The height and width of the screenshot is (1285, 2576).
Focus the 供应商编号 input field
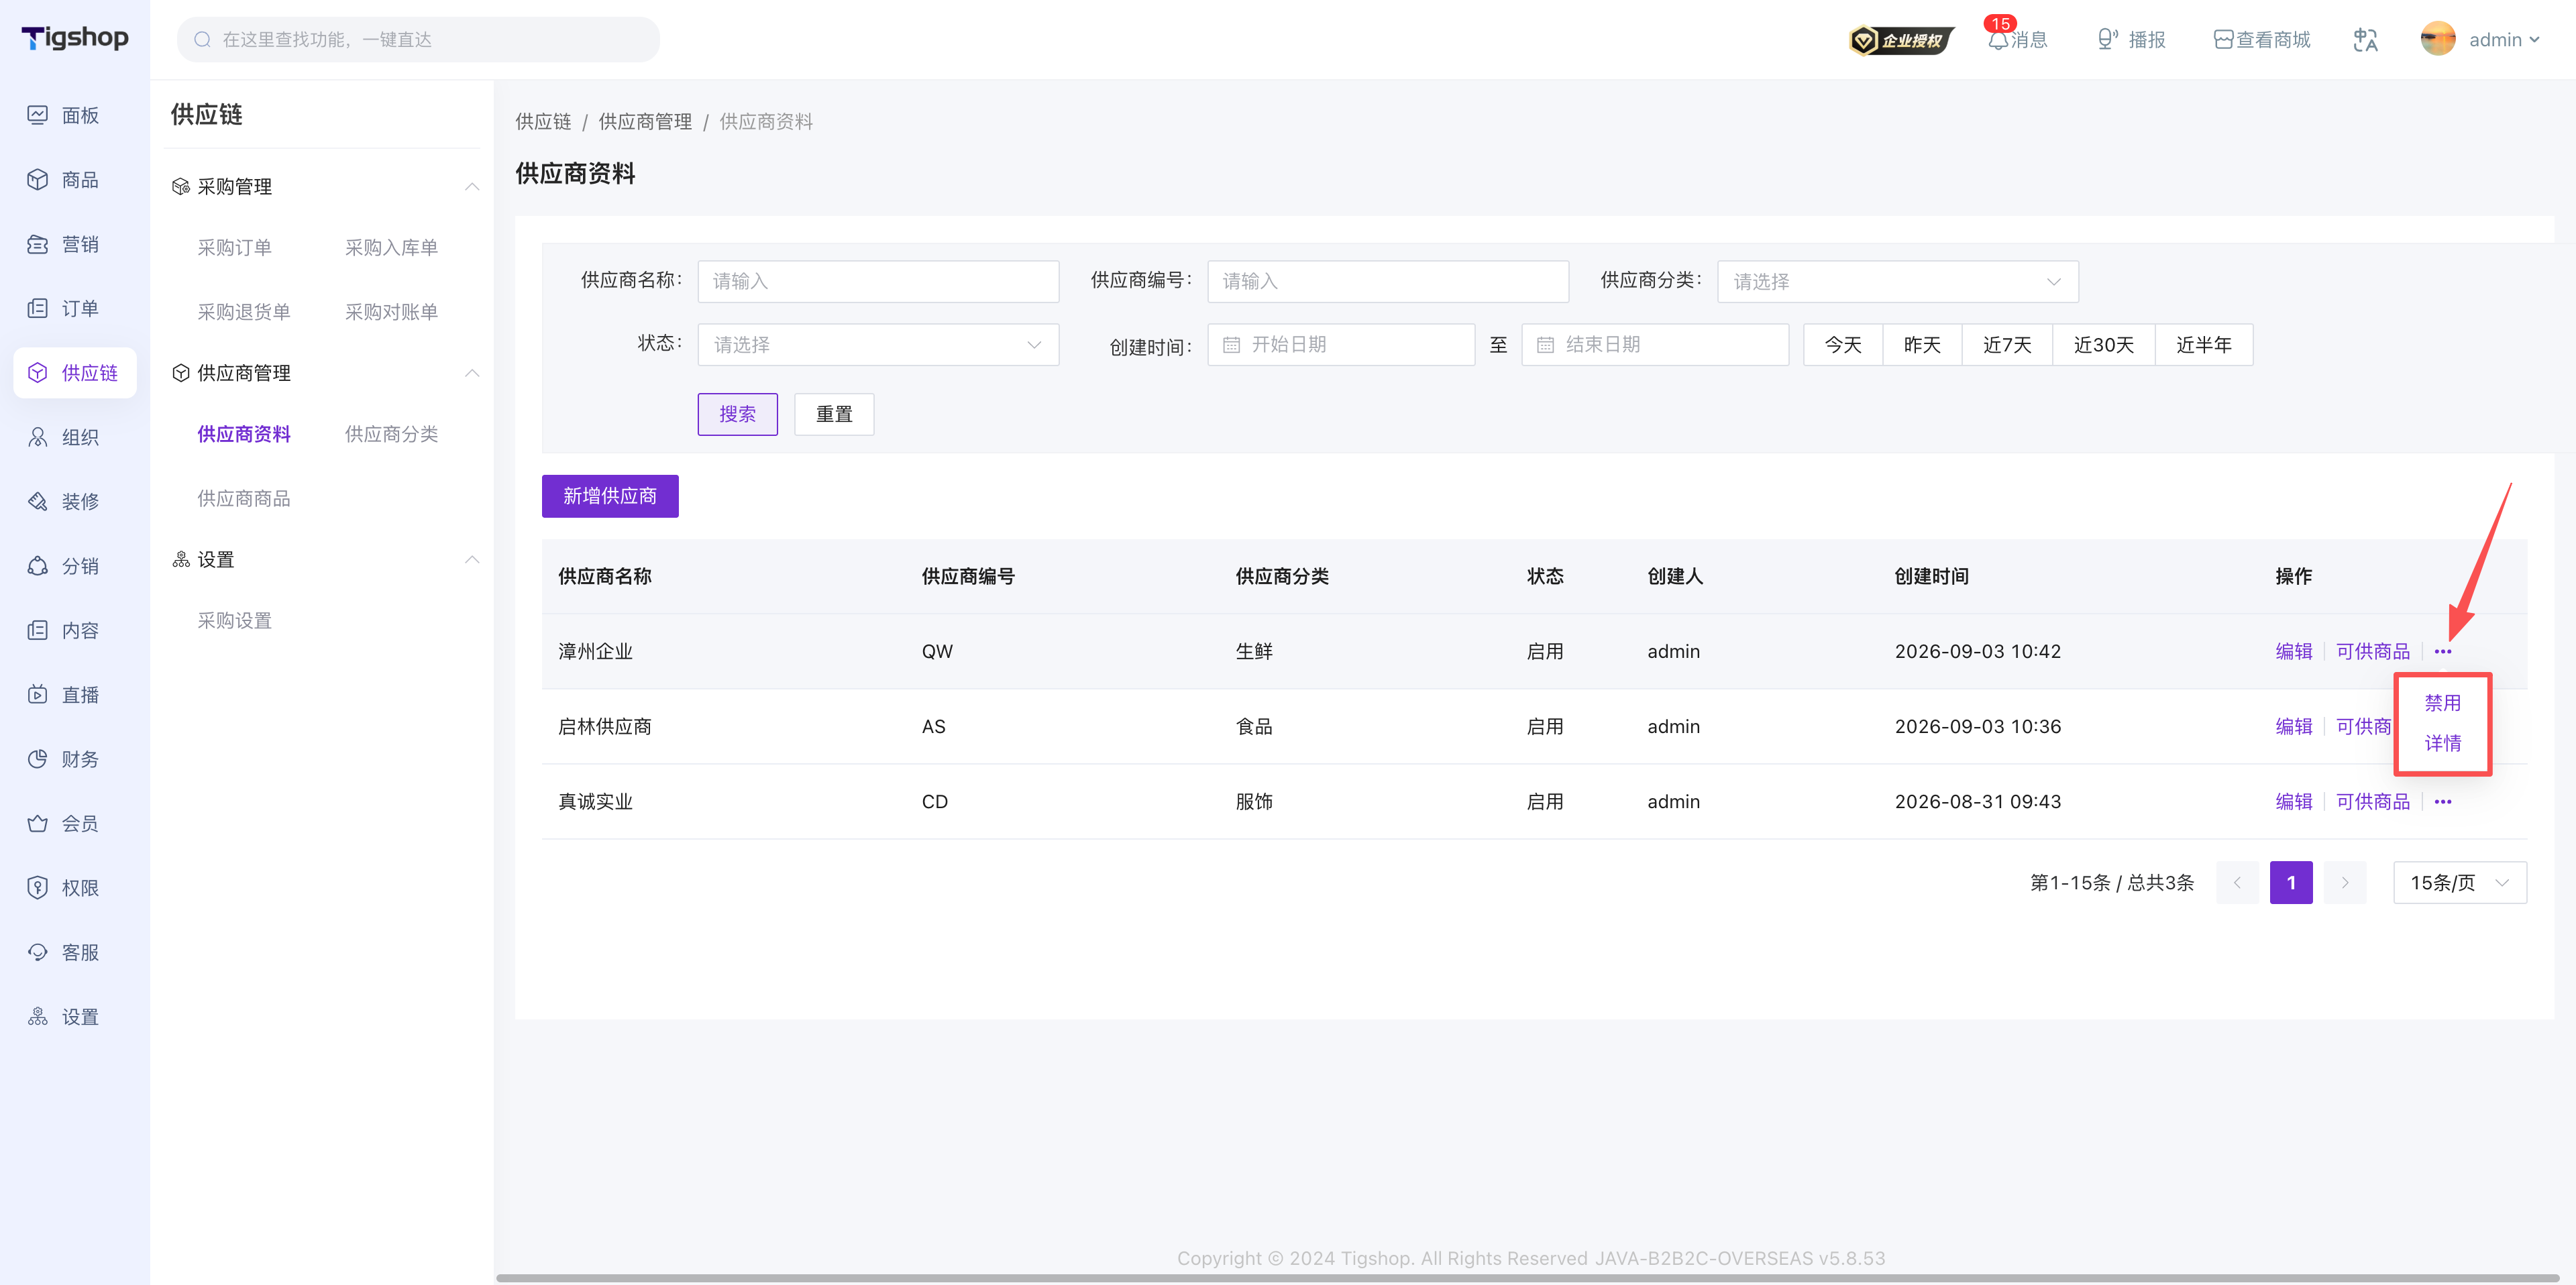pos(1387,282)
